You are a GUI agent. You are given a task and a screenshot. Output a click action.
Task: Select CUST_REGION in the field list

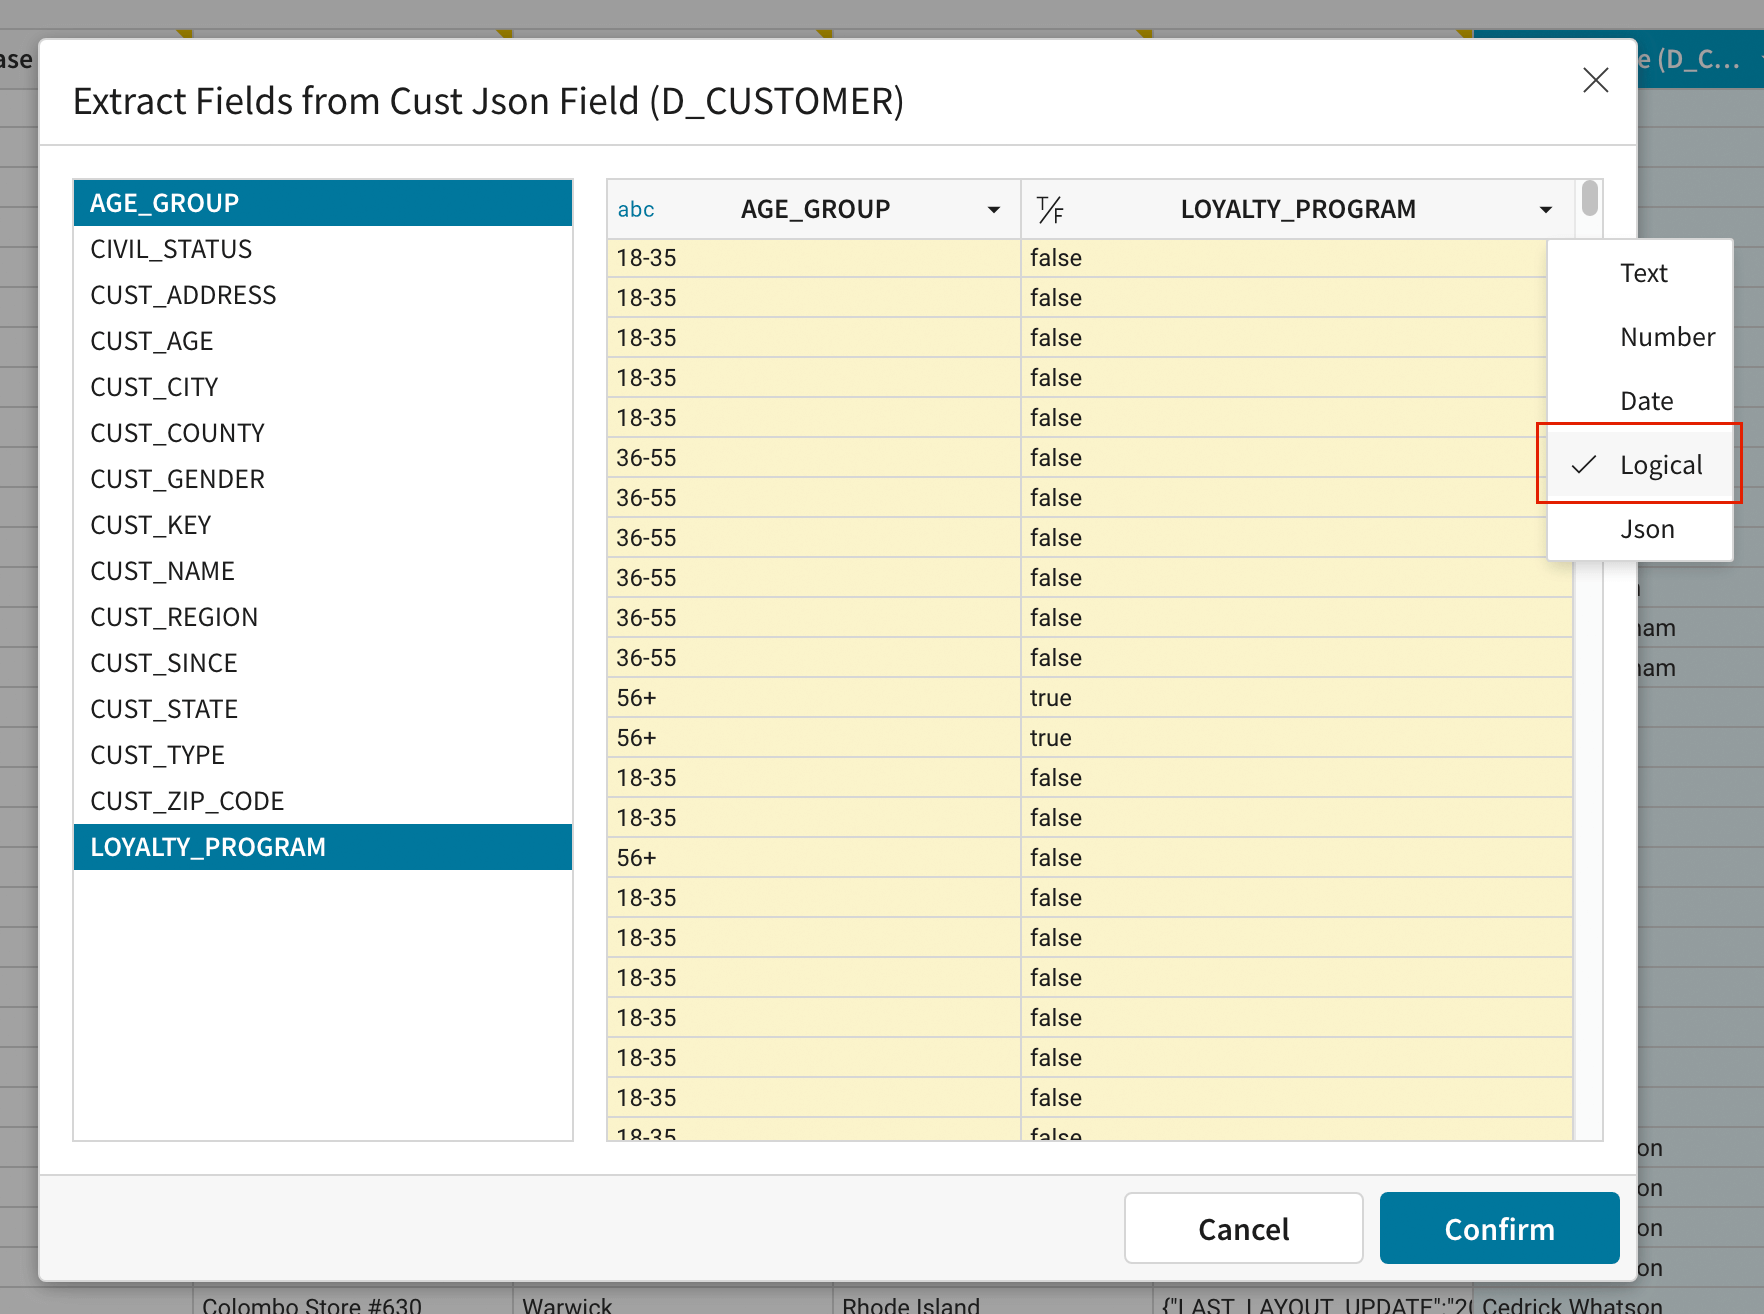pyautogui.click(x=323, y=617)
